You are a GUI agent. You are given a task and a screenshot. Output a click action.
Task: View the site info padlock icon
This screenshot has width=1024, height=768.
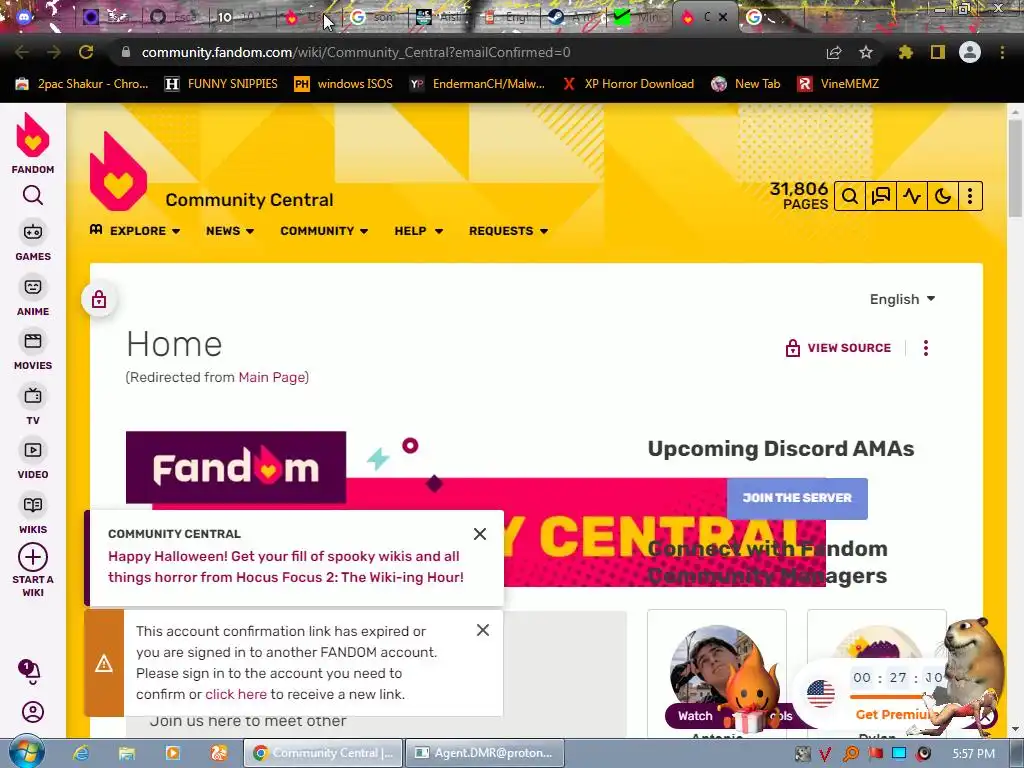(x=126, y=52)
